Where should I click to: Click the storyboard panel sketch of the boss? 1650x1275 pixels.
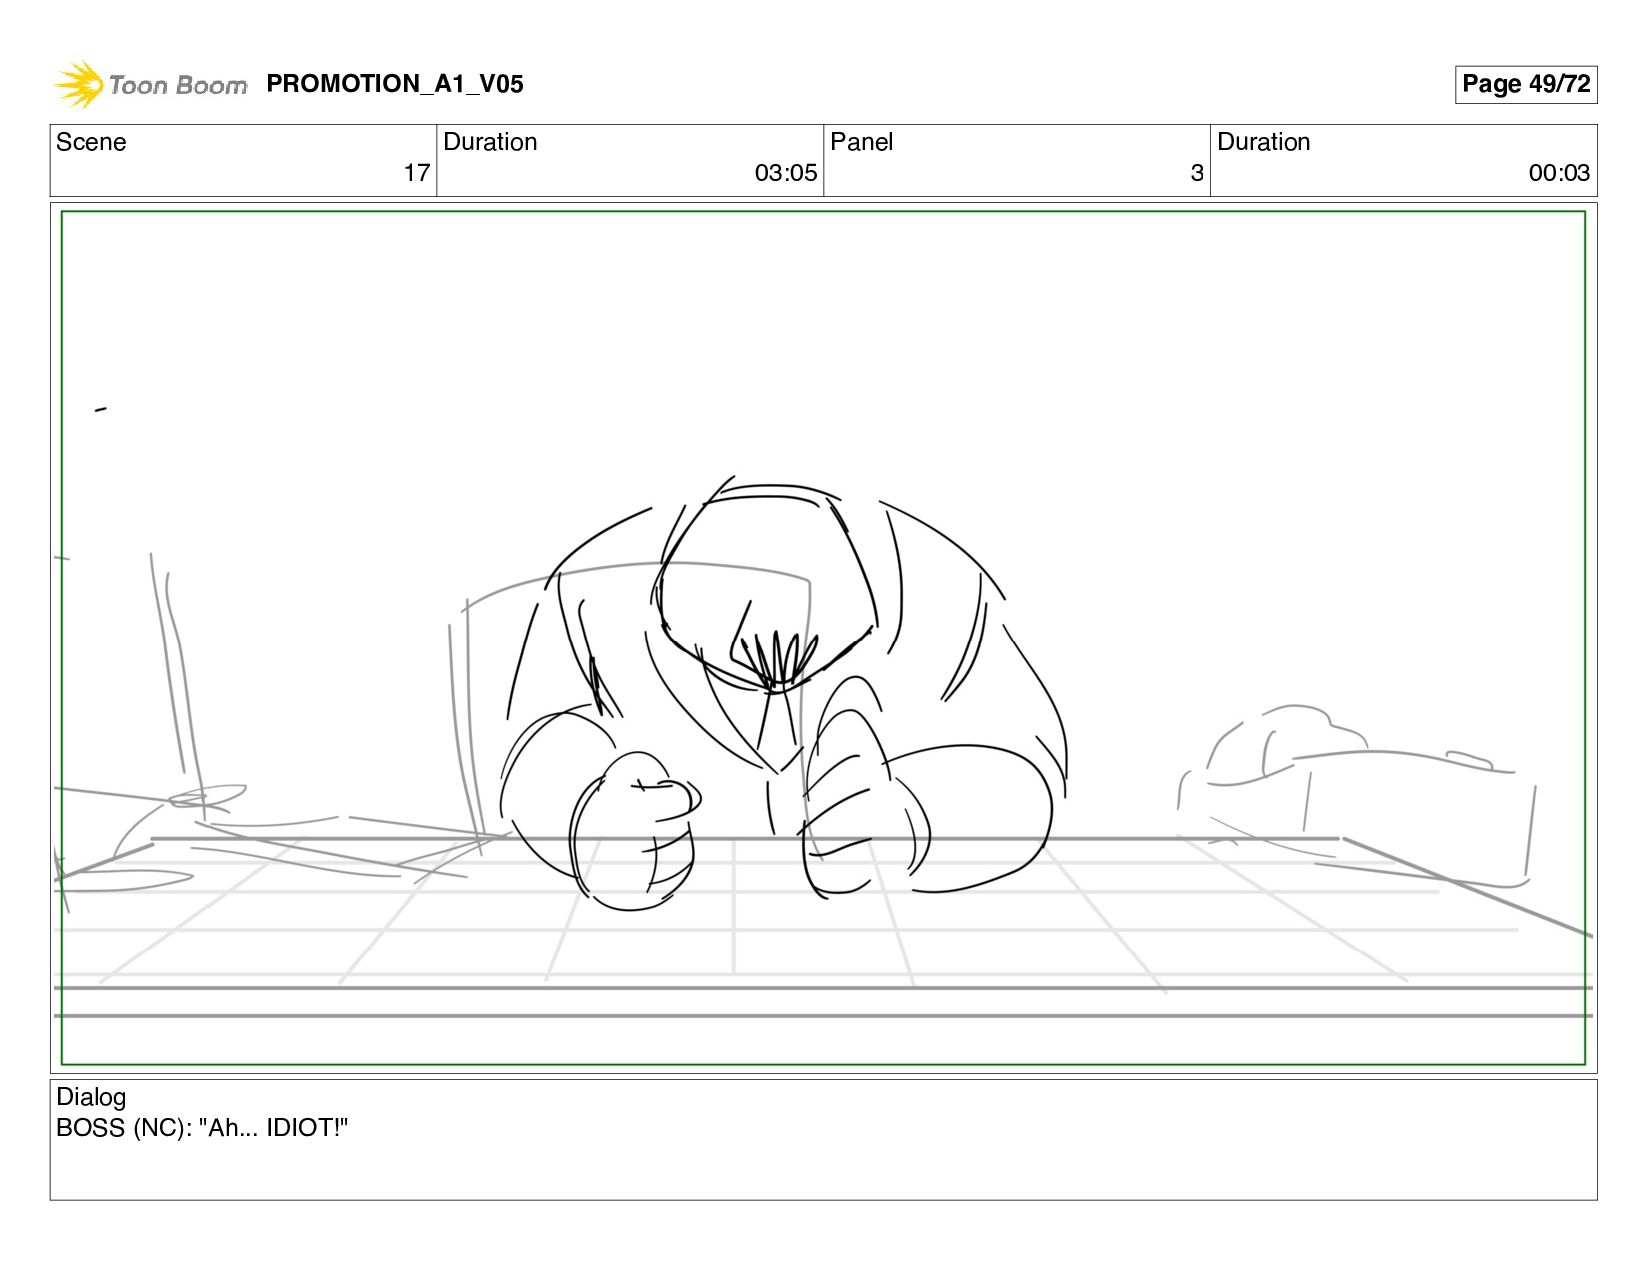[823, 638]
